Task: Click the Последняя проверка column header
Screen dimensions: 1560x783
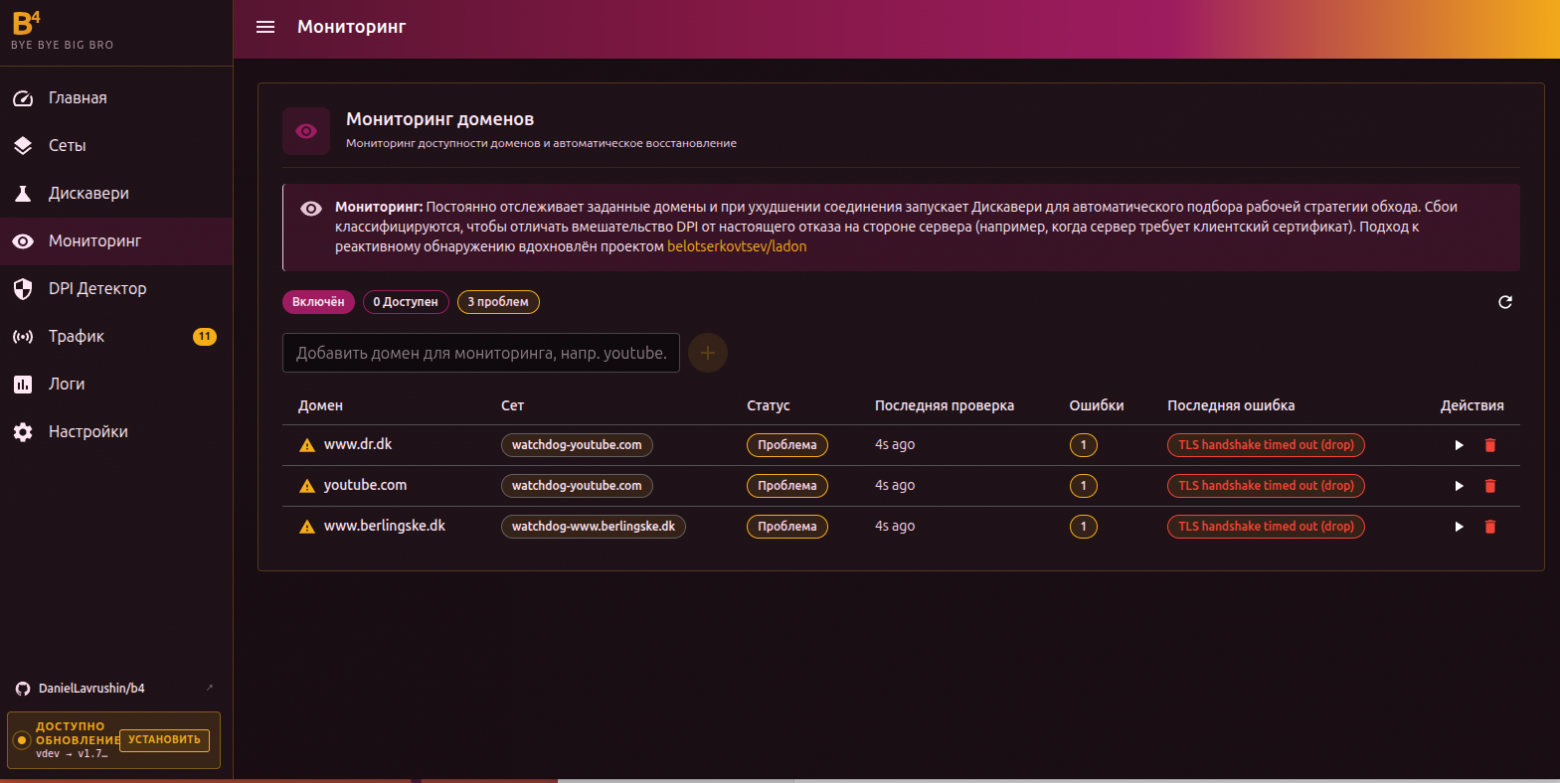Action: coord(944,406)
